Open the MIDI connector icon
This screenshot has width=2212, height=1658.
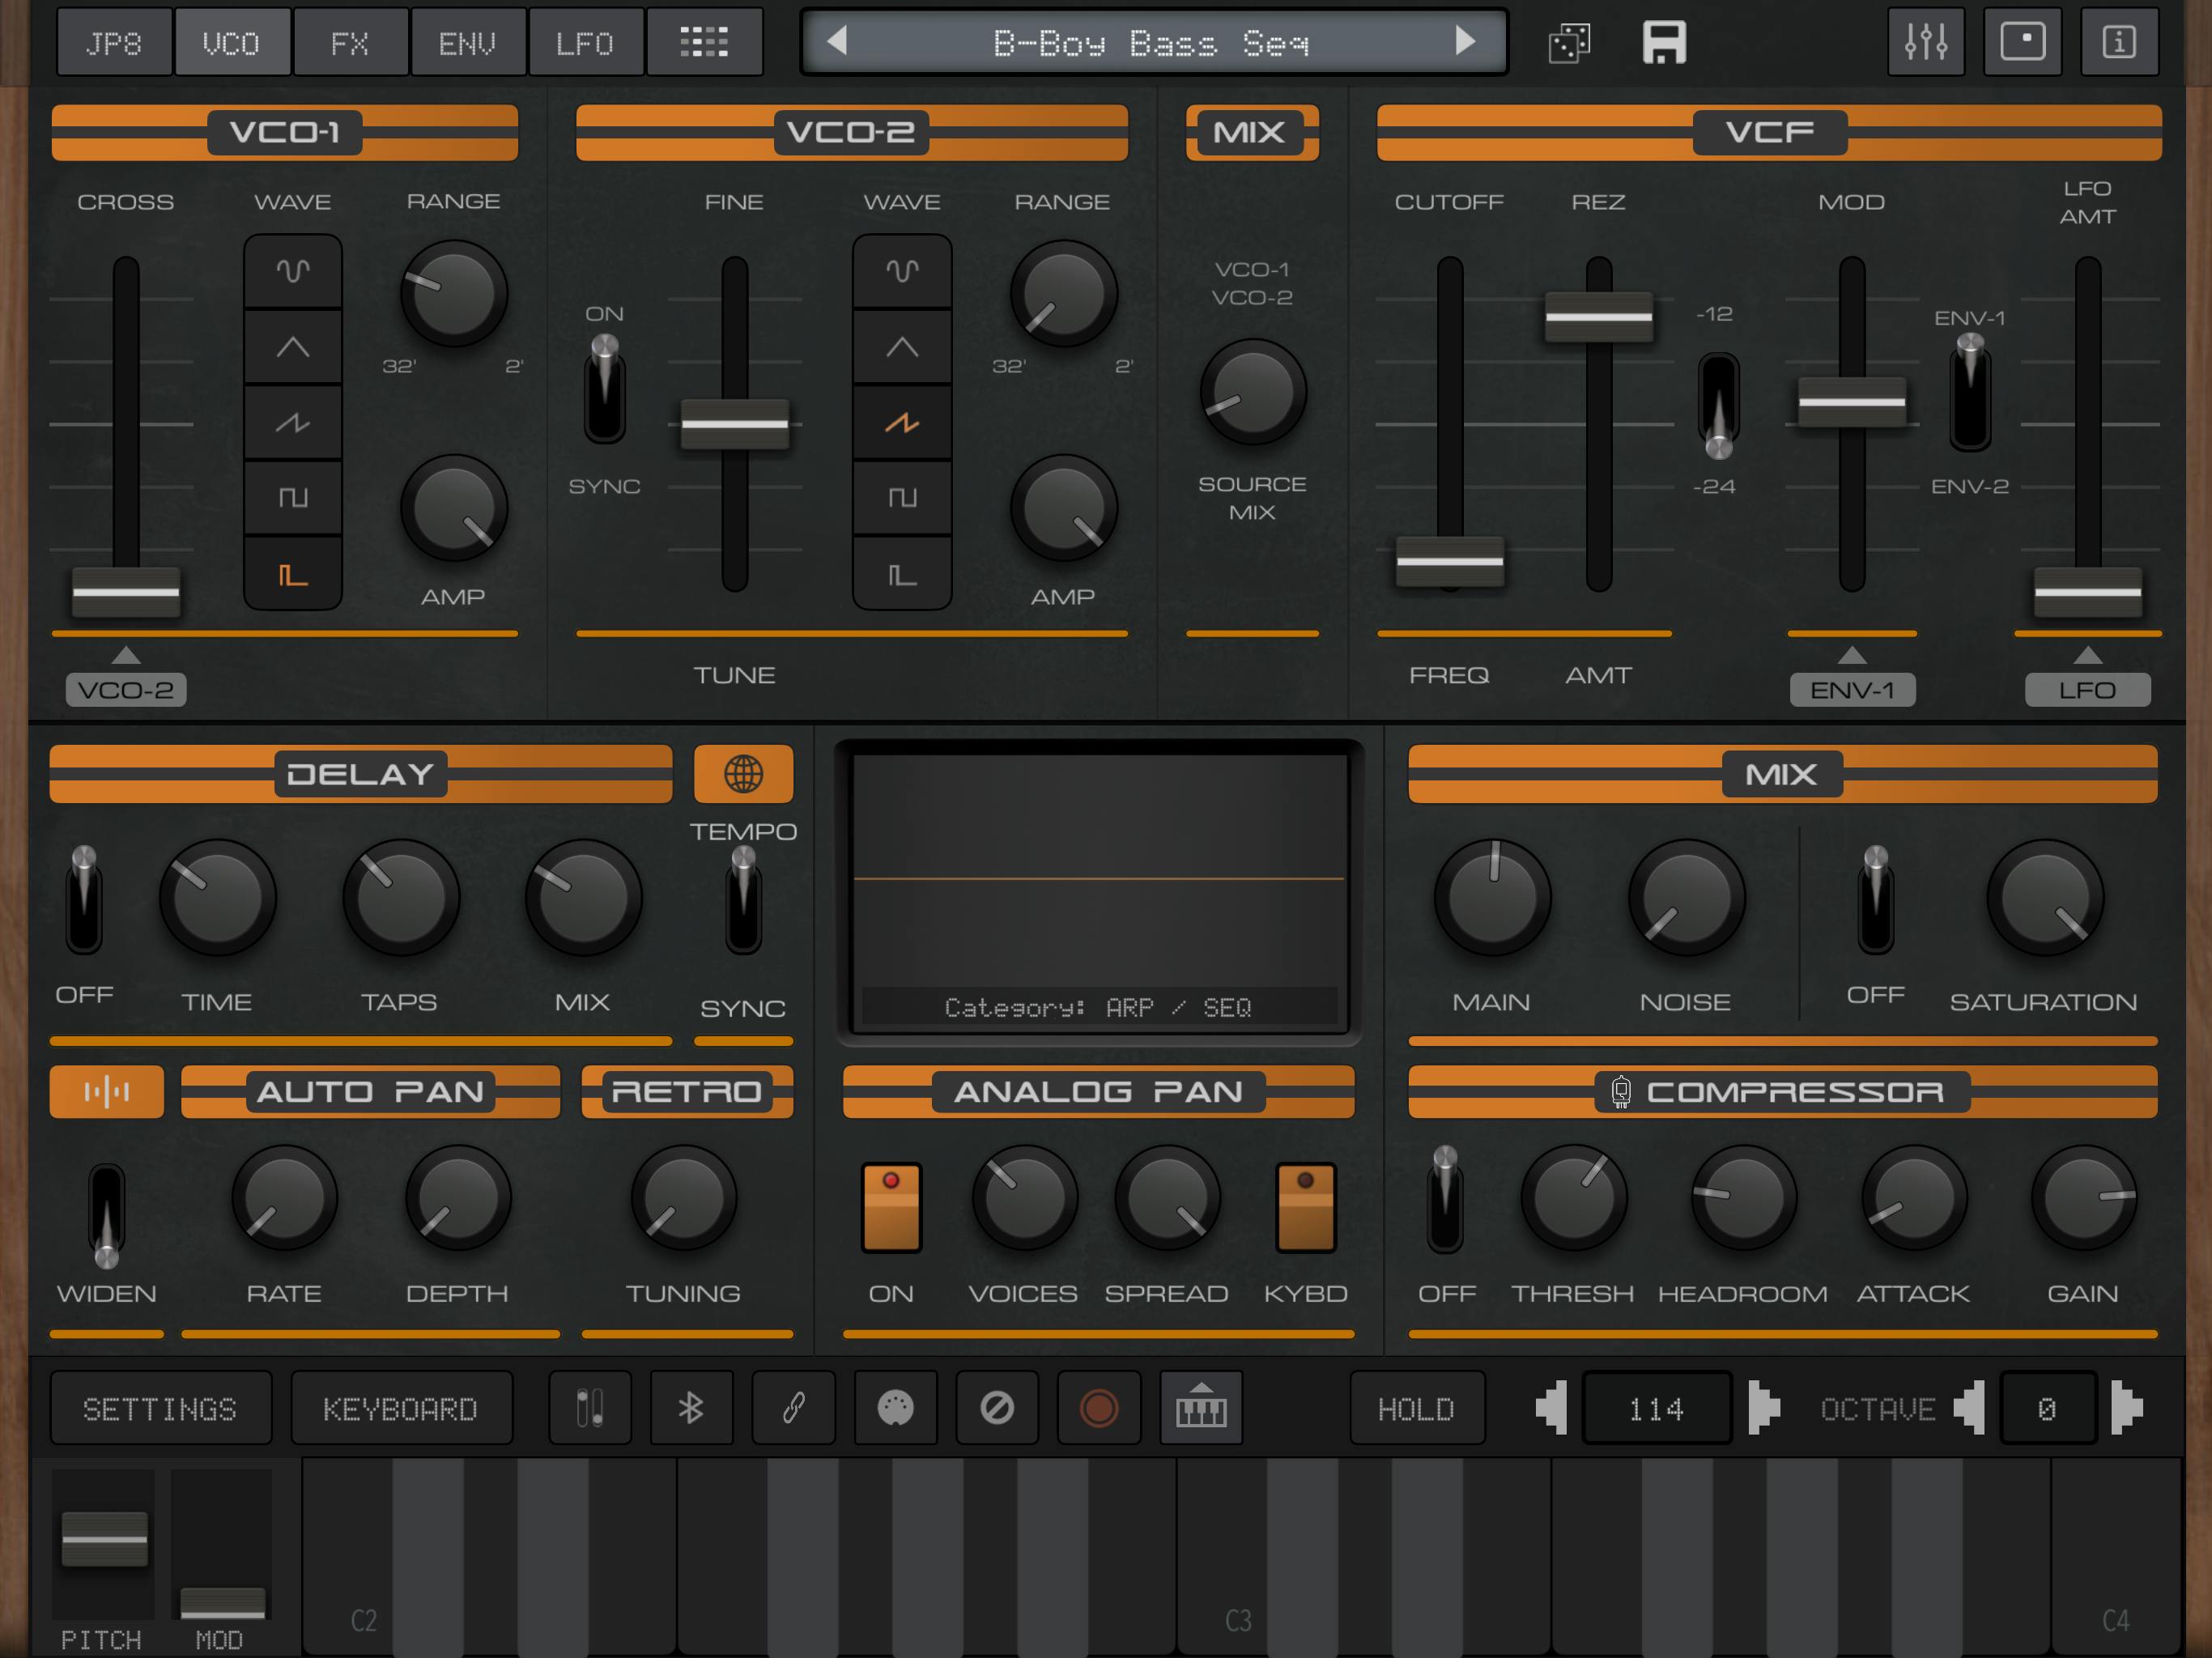(895, 1408)
